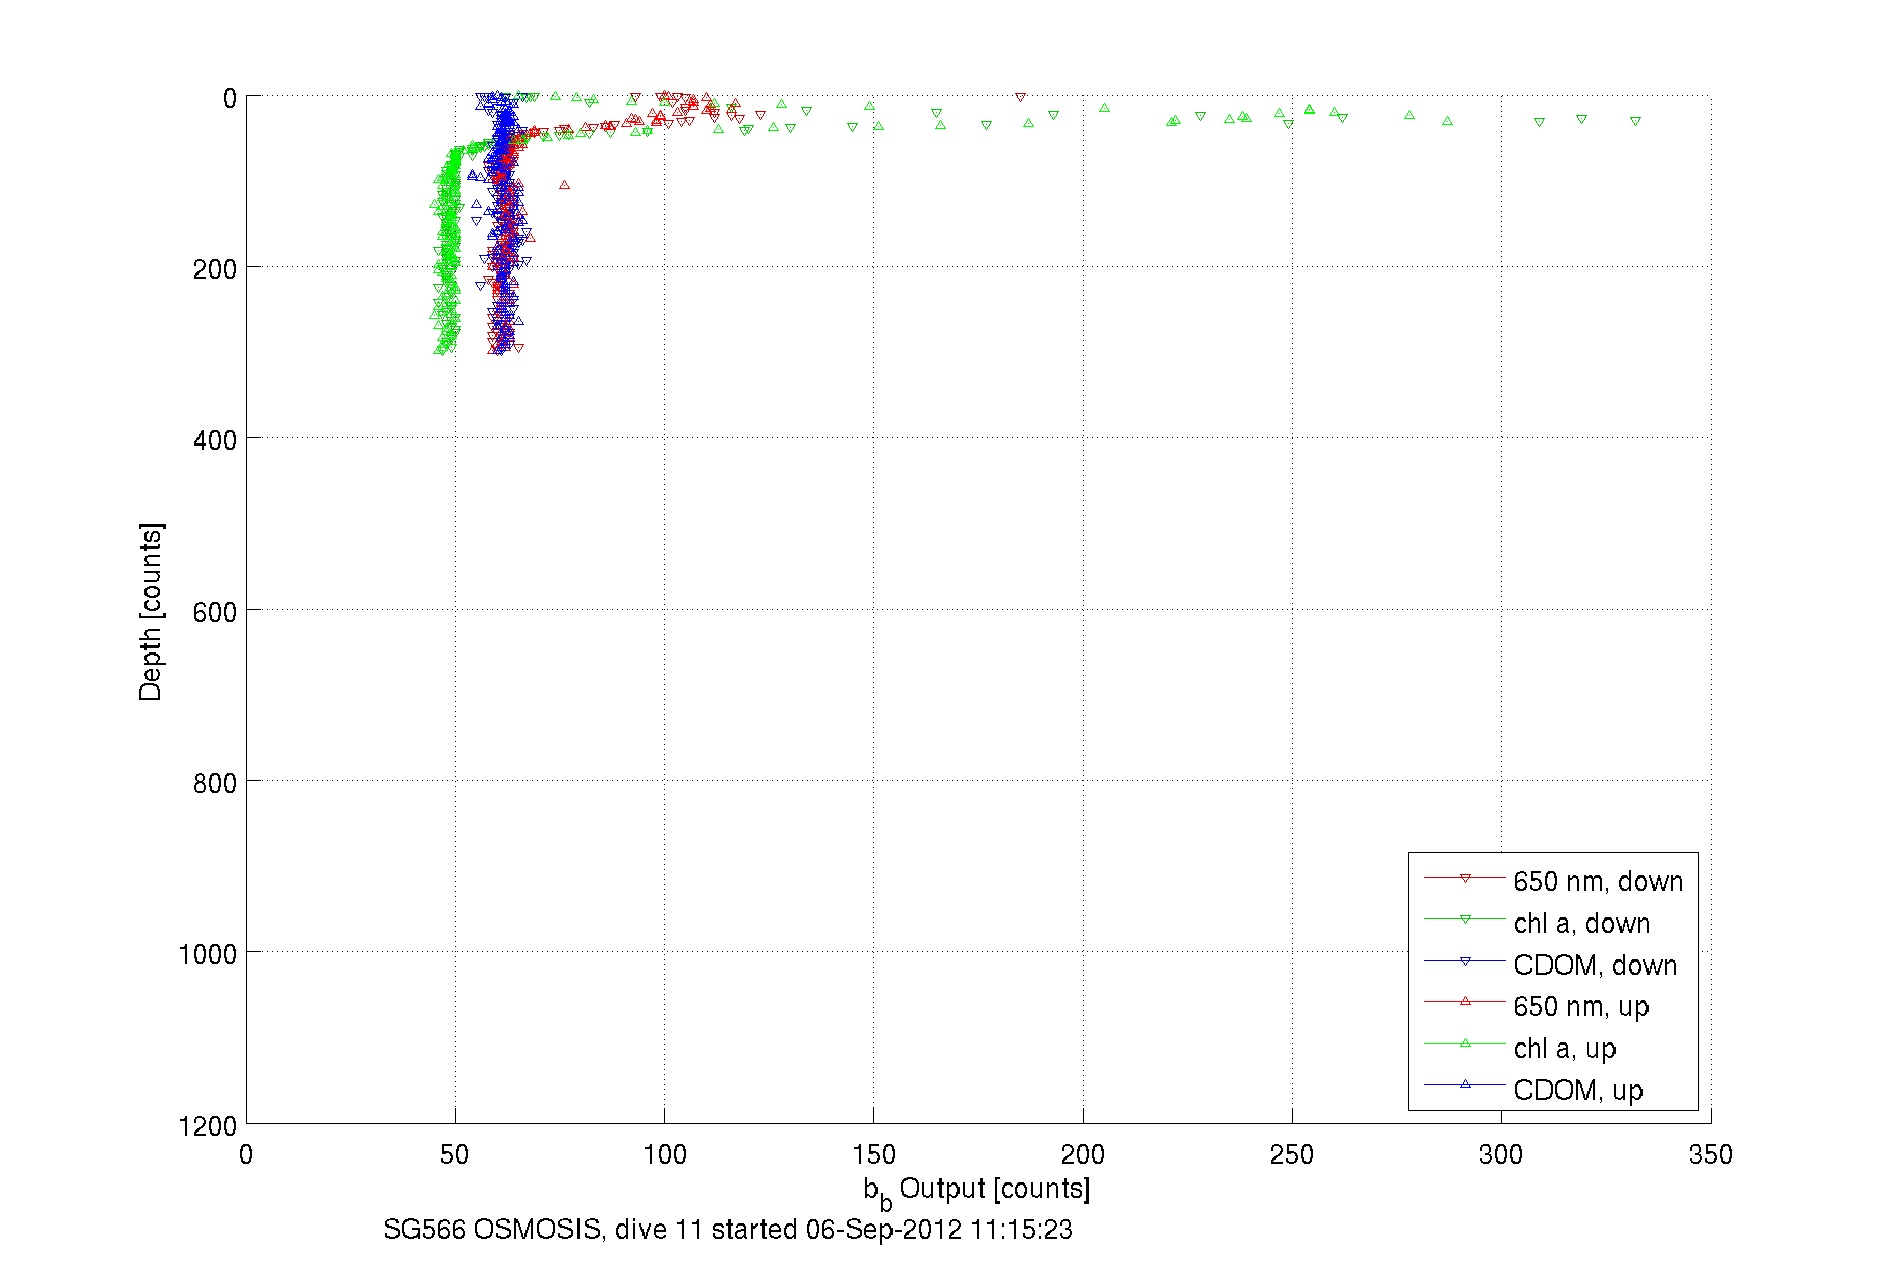Click the rightmost green chl a data point
This screenshot has width=1891, height=1262.
(1635, 121)
